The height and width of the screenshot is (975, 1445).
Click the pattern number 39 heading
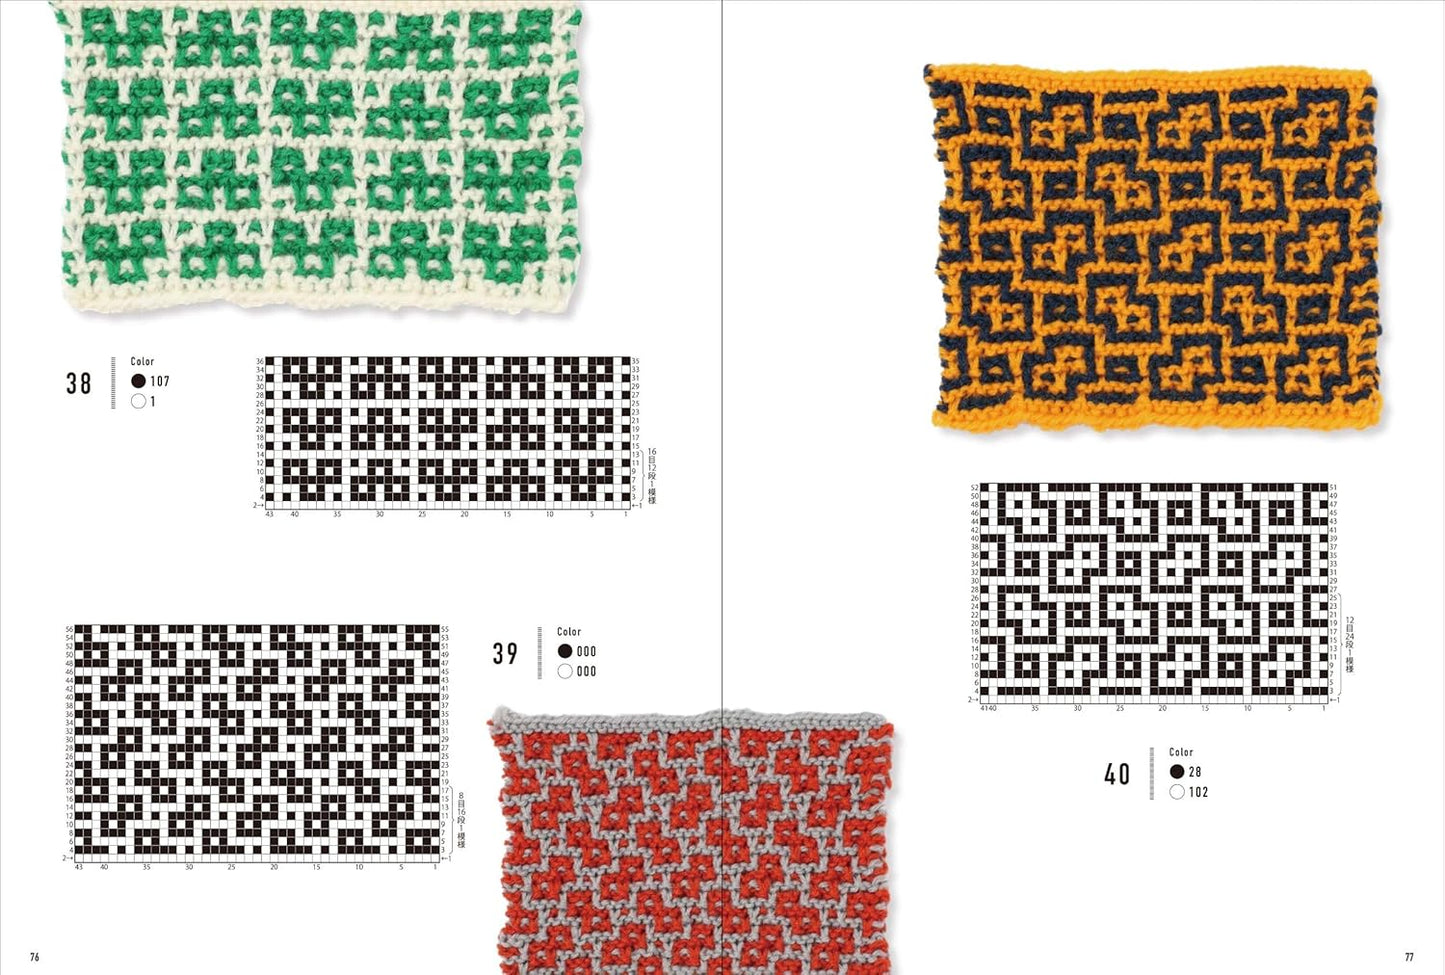pyautogui.click(x=506, y=653)
